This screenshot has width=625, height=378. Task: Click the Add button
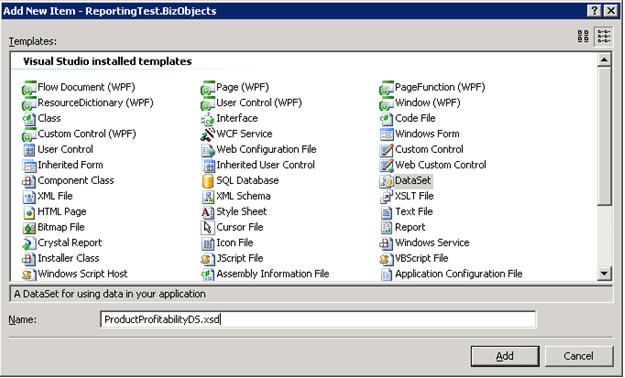505,356
